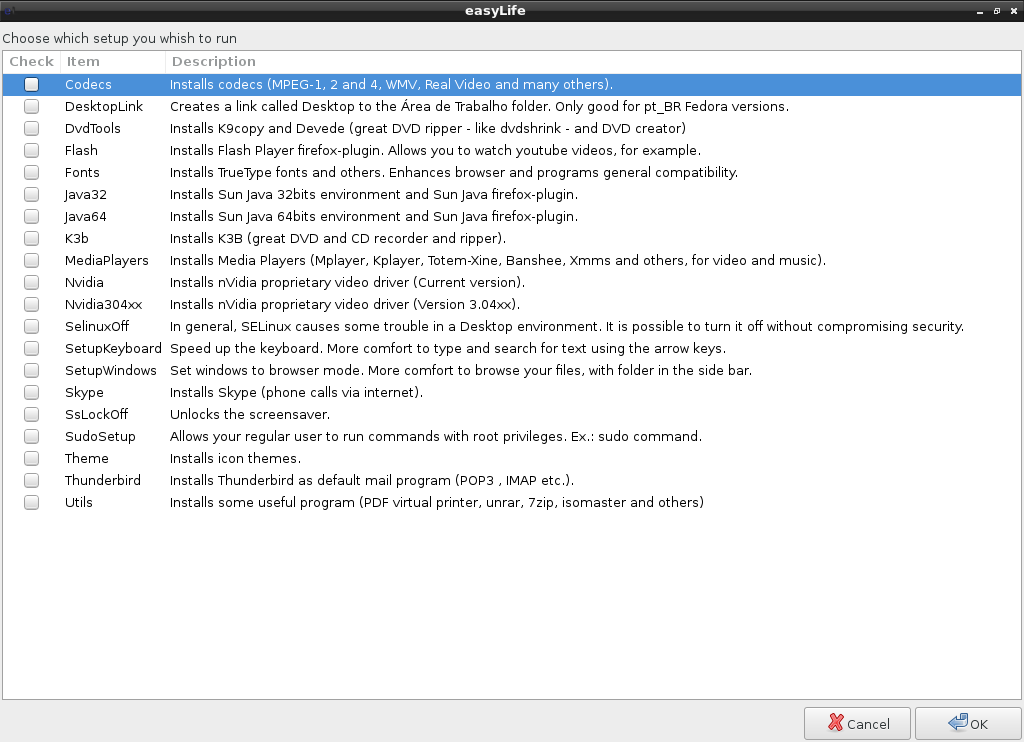Tick the Codecs checkbox
The width and height of the screenshot is (1024, 742).
31,84
